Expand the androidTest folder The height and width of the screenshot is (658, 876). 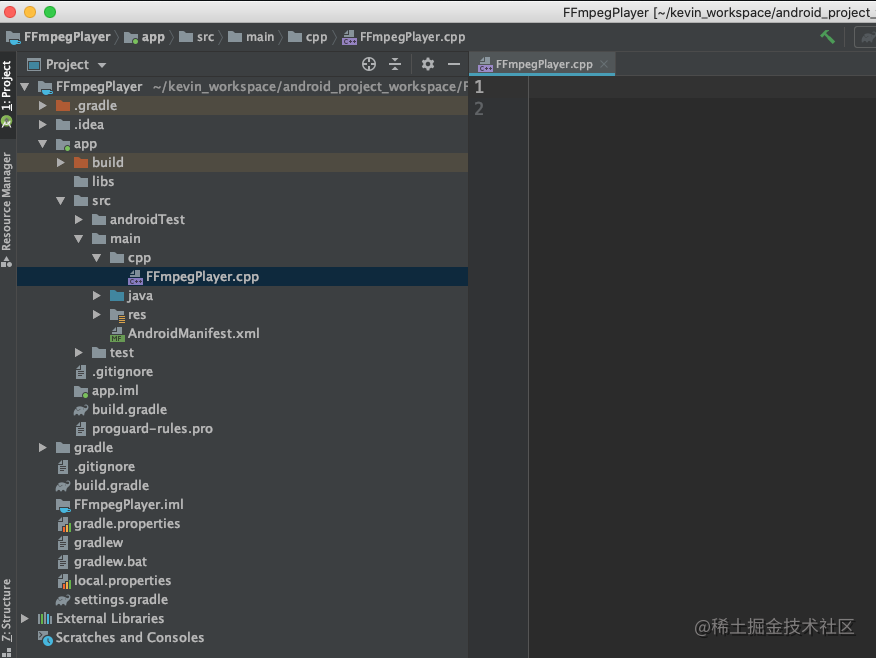(78, 220)
